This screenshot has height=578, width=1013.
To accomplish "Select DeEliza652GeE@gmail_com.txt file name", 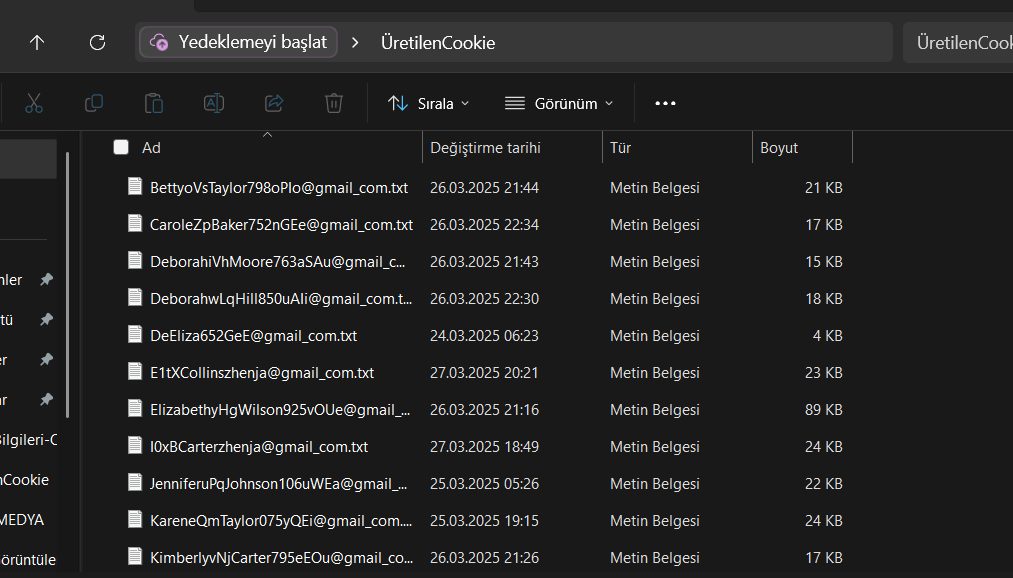I will (253, 336).
